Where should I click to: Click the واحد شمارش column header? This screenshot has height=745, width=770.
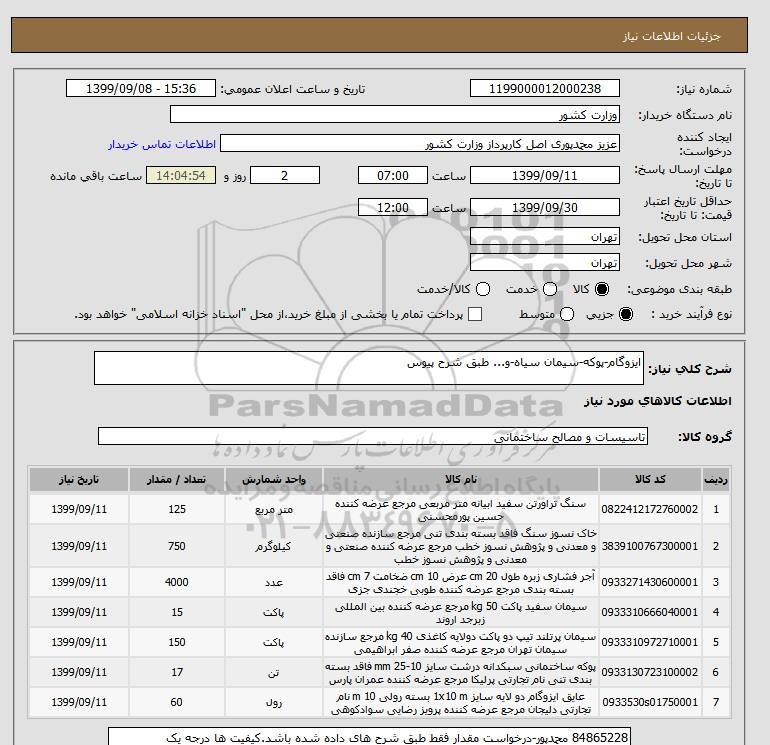coord(274,479)
